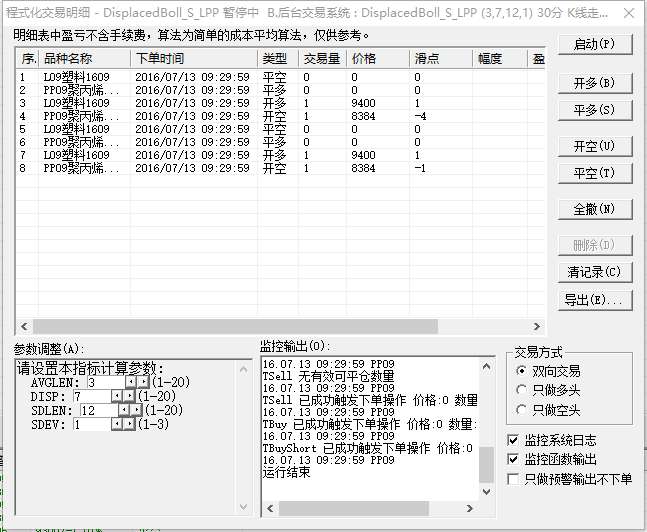Toggle the 监控函数输出 checkbox
Image resolution: width=647 pixels, height=532 pixels.
click(514, 459)
